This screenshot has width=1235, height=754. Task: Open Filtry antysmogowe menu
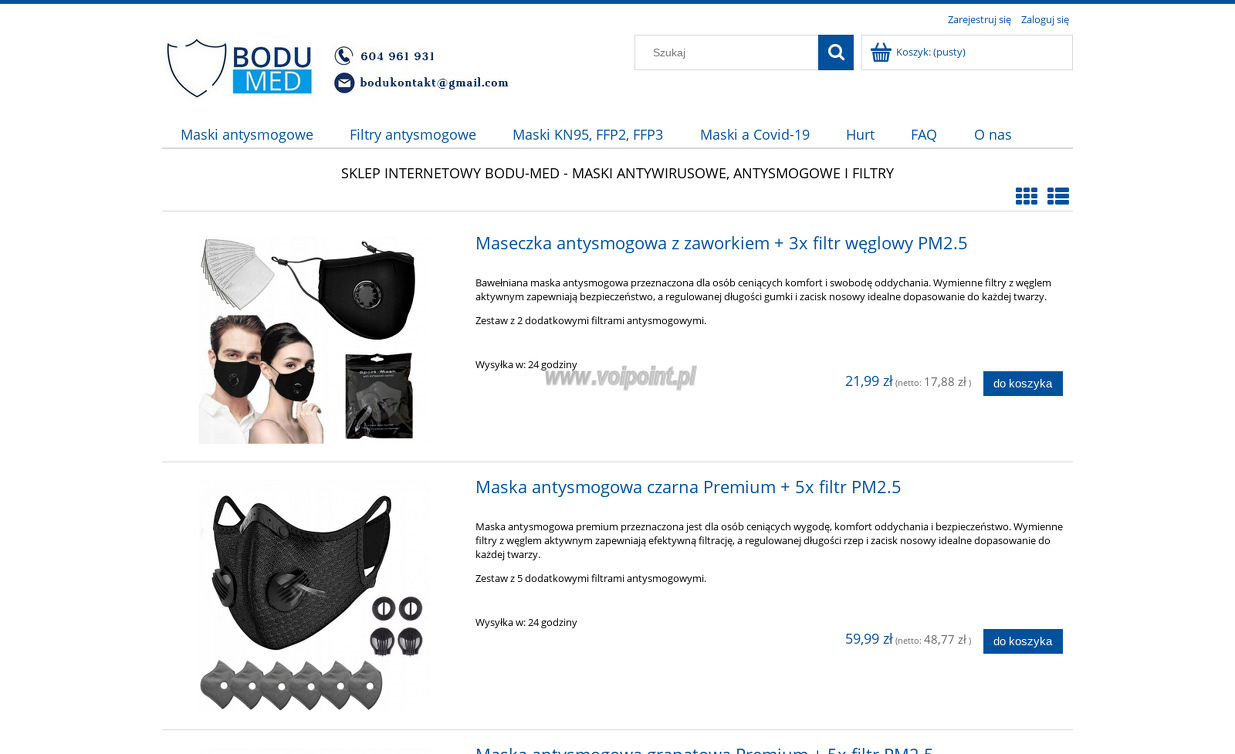413,134
